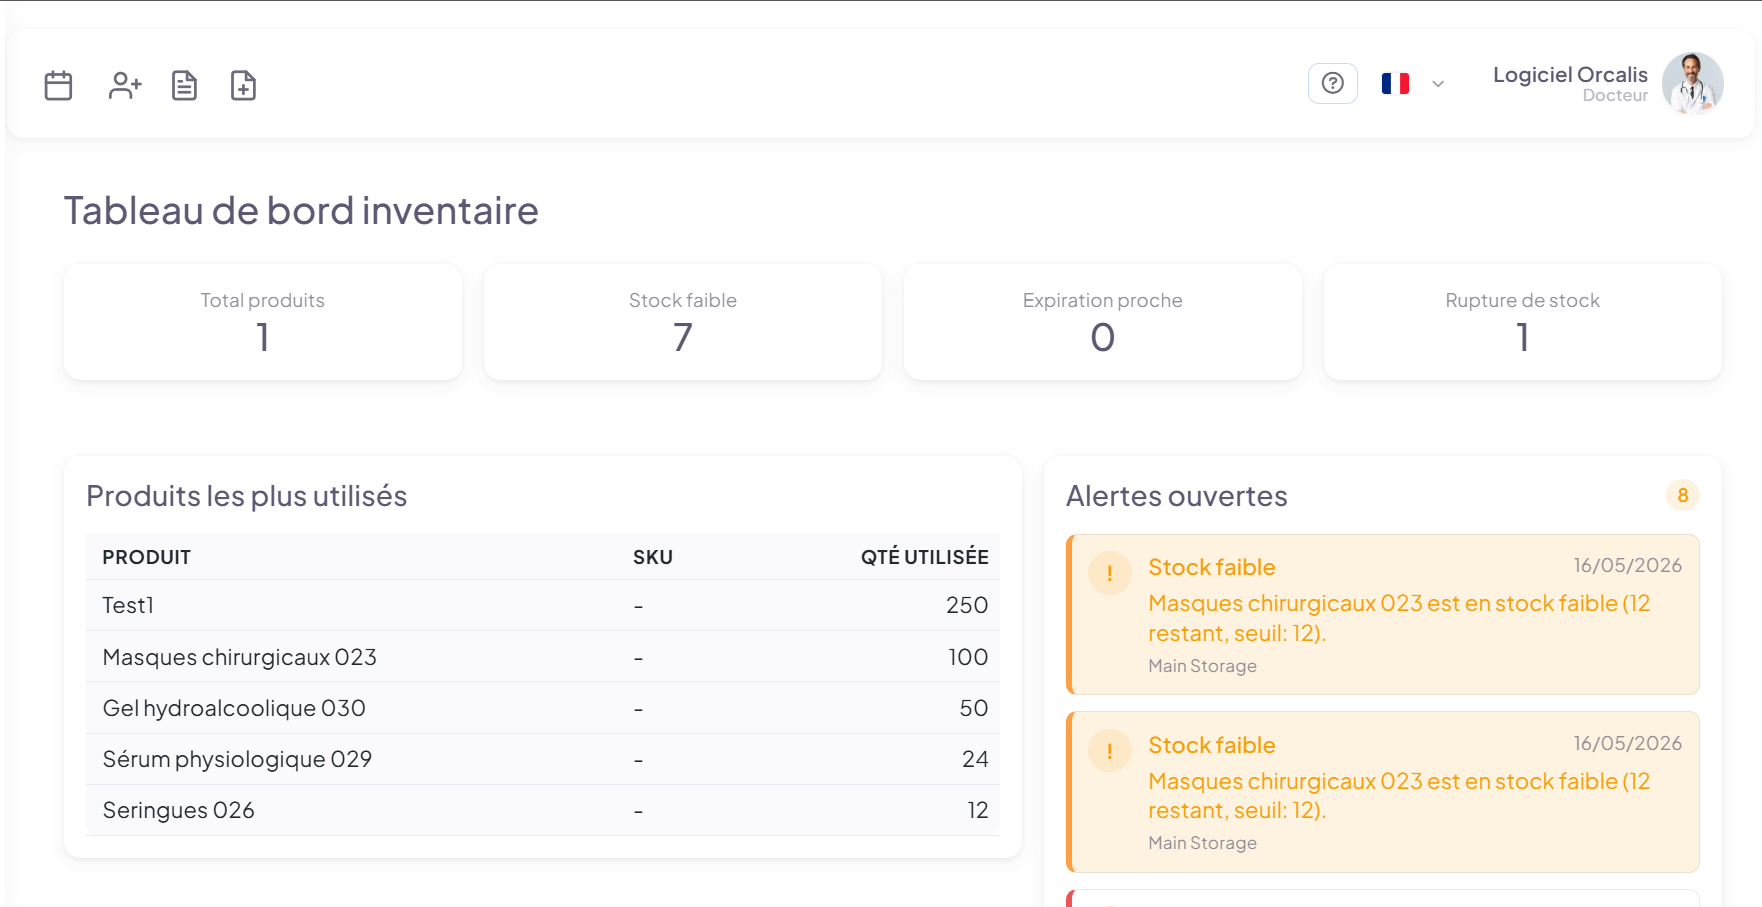
Task: Select the Sérum physiologique 029 row
Action: (543, 759)
